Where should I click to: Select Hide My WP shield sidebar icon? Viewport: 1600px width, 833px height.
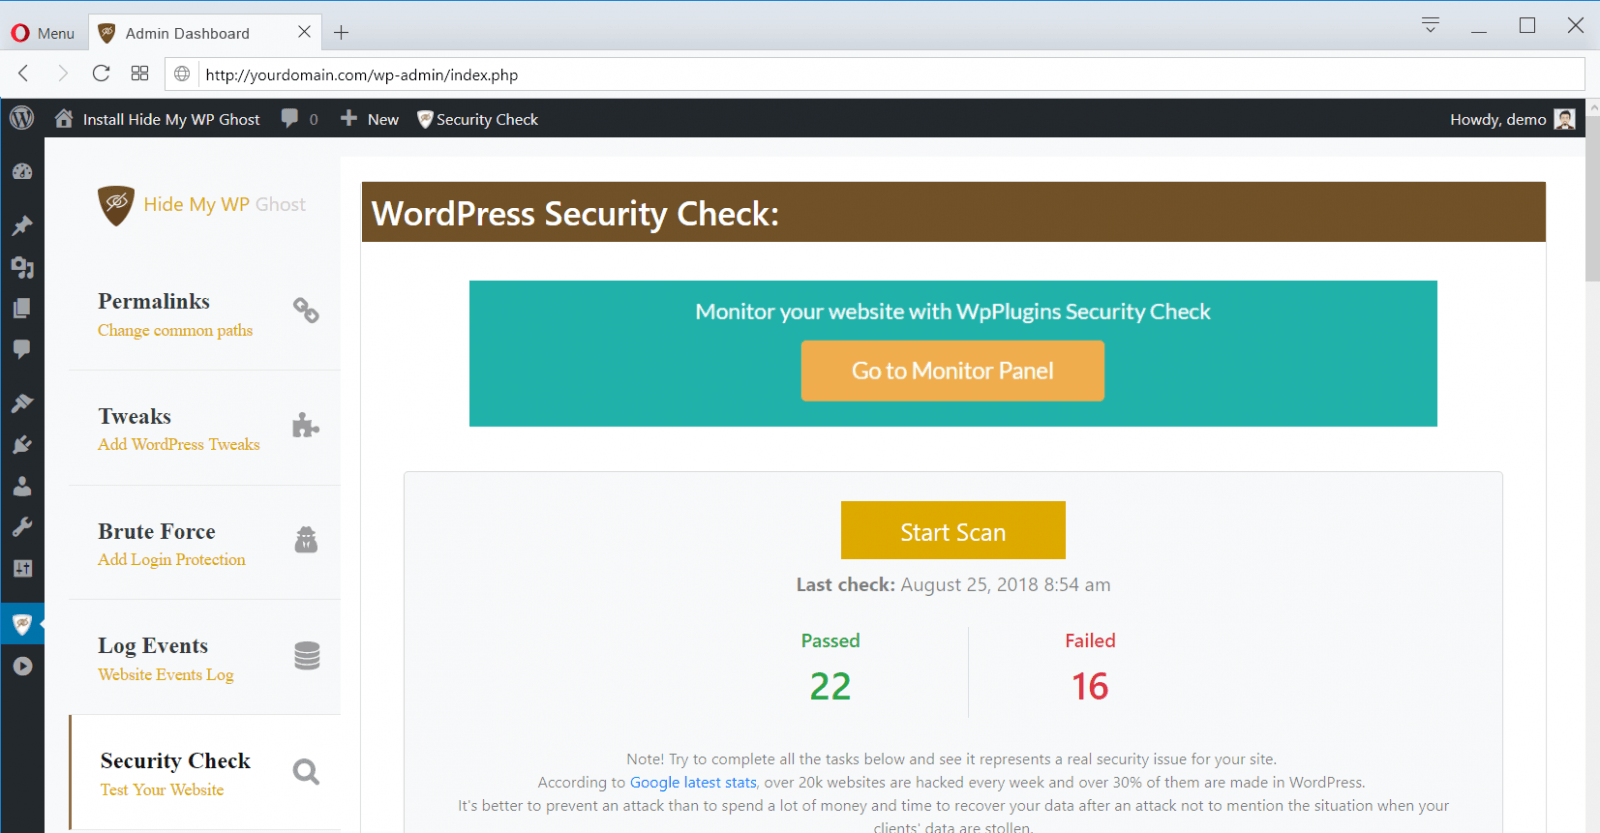coord(22,625)
